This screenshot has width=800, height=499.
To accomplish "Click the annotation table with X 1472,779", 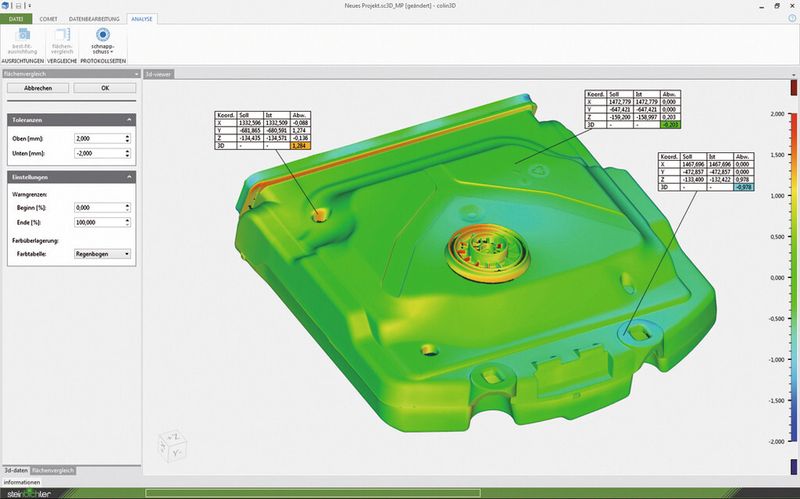I will pyautogui.click(x=633, y=110).
